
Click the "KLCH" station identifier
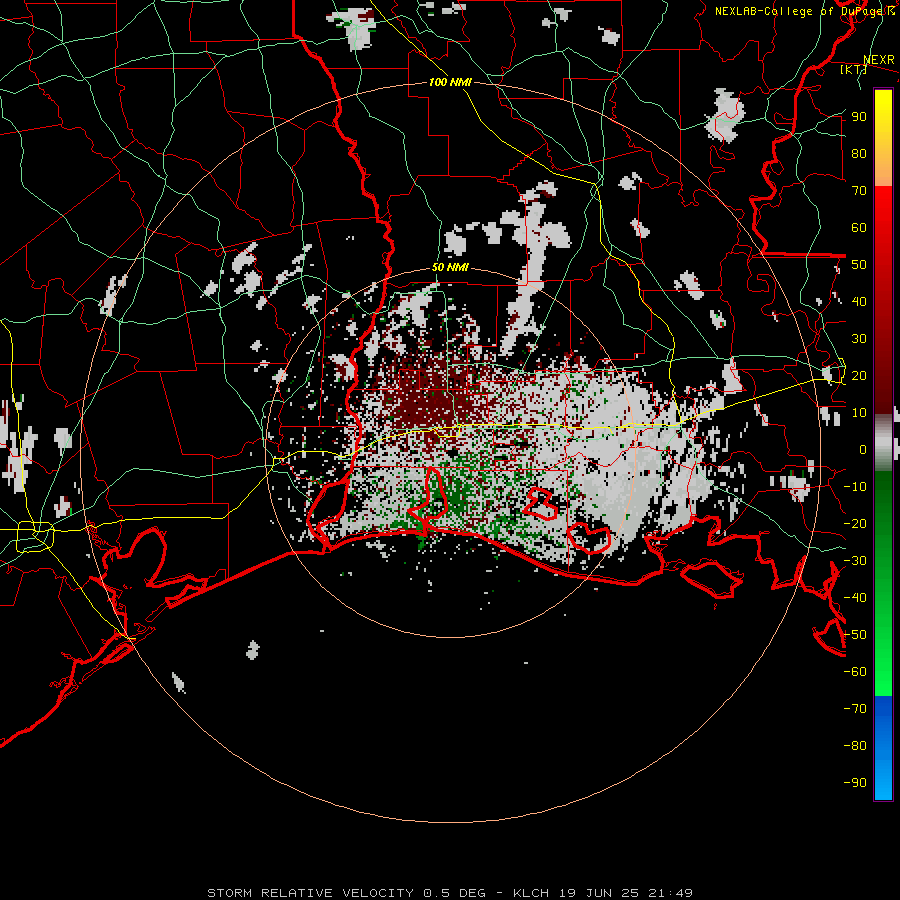(x=531, y=893)
